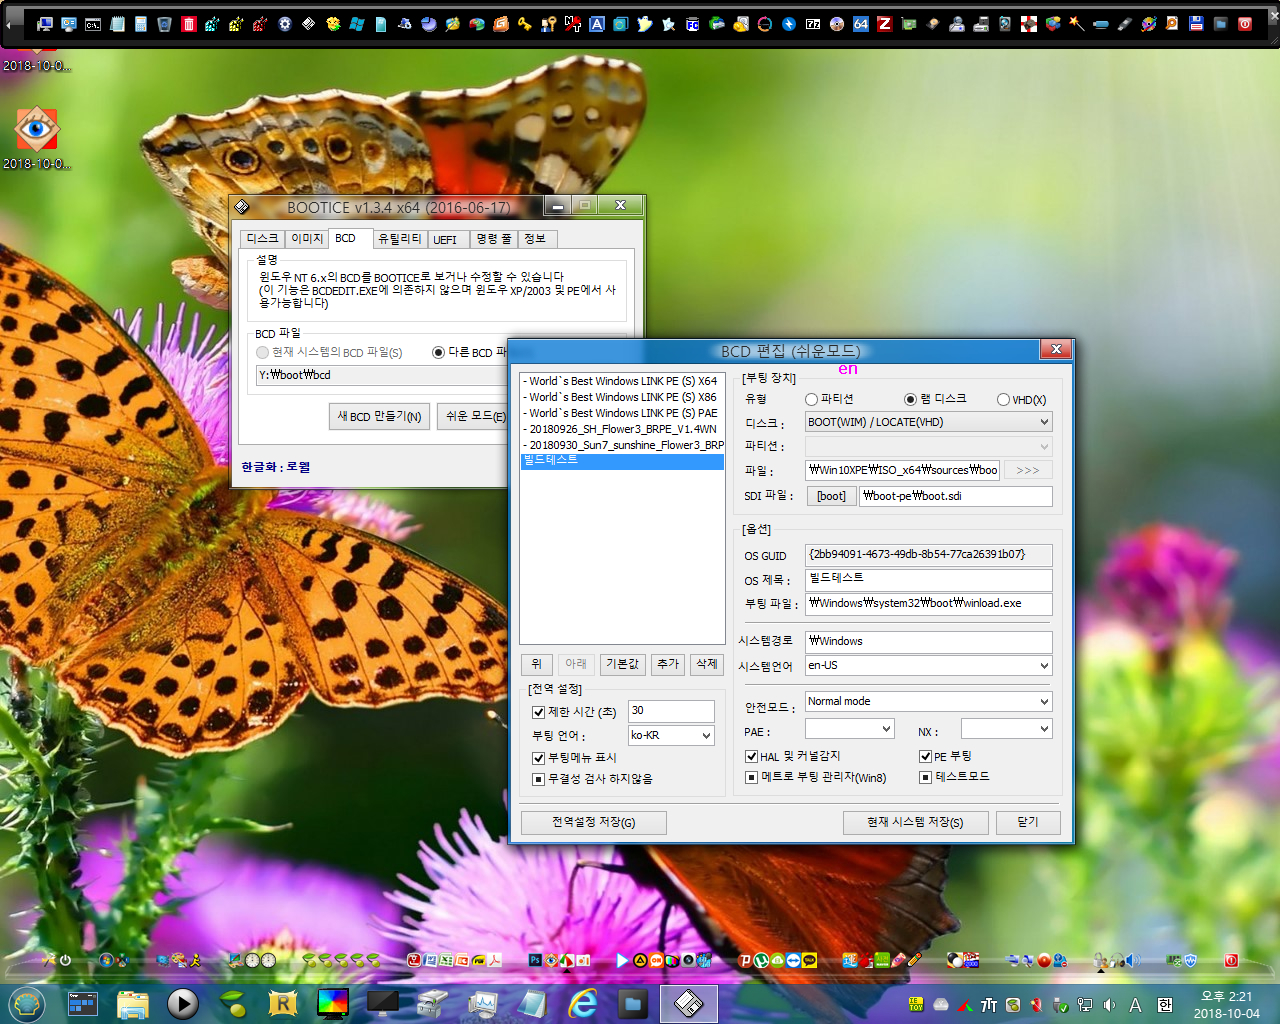
Task: Open the uTorrent icon in the bottom dock
Action: point(761,960)
